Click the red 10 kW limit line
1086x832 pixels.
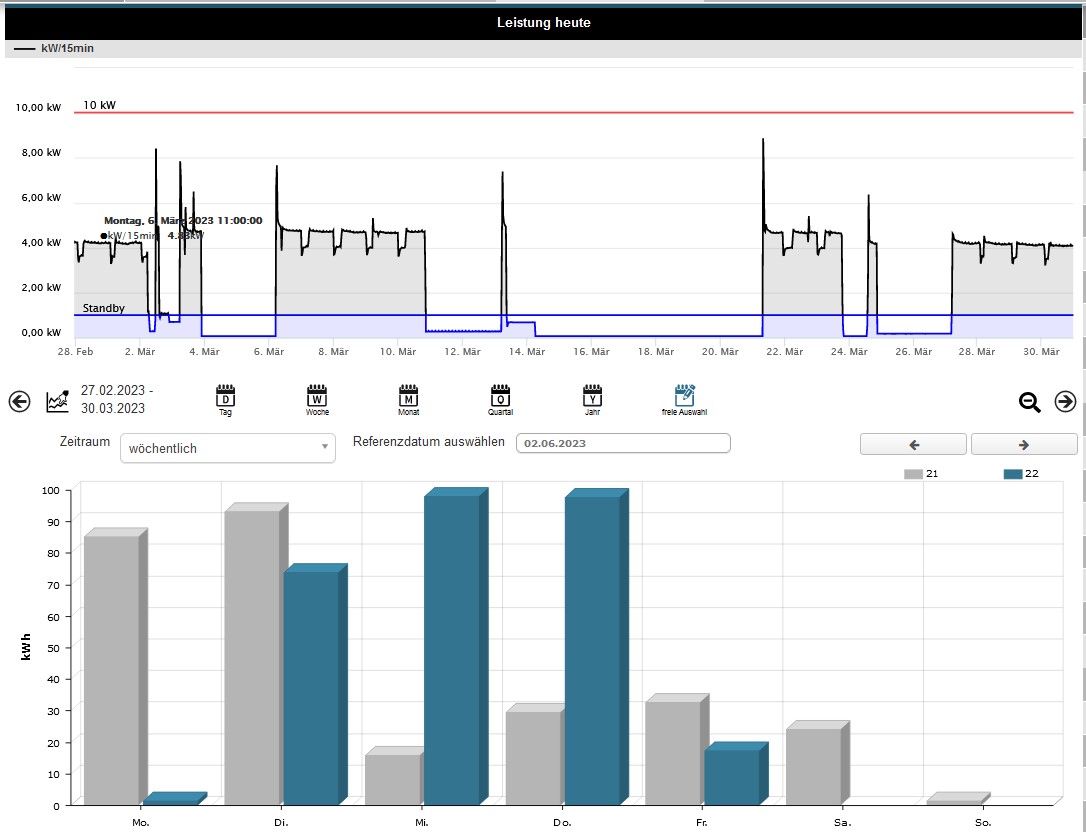600,112
